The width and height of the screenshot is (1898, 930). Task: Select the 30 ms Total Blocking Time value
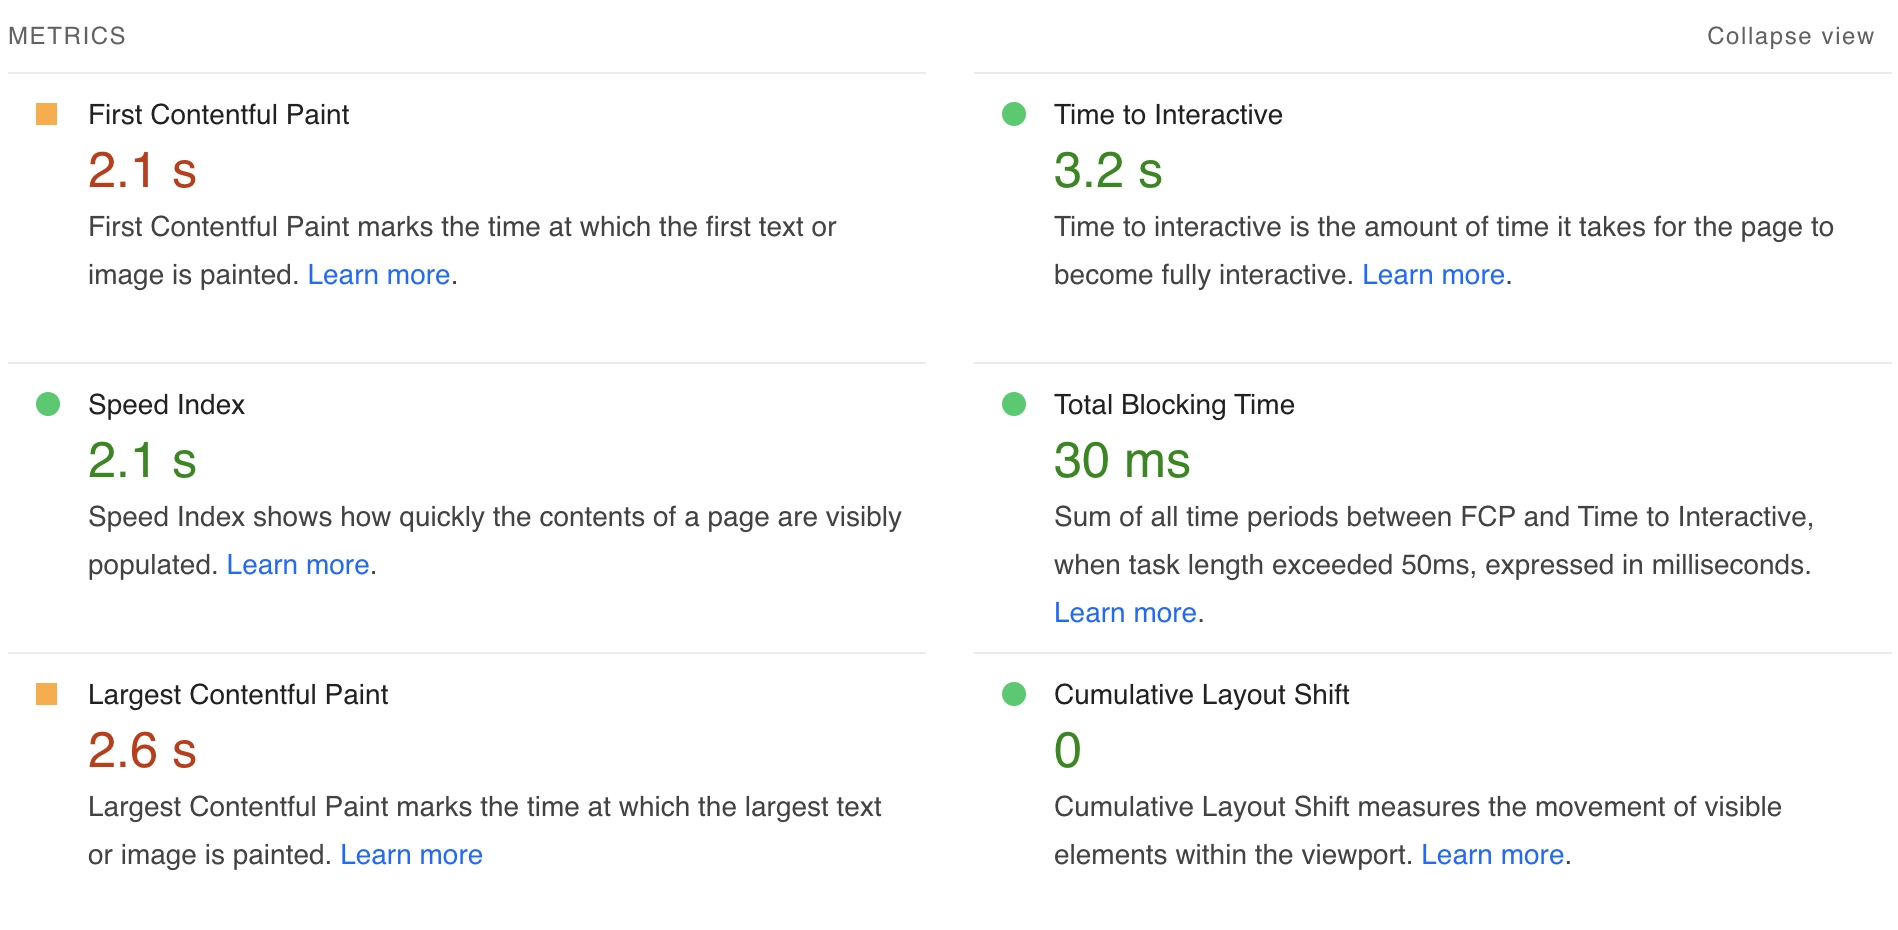pos(1122,461)
